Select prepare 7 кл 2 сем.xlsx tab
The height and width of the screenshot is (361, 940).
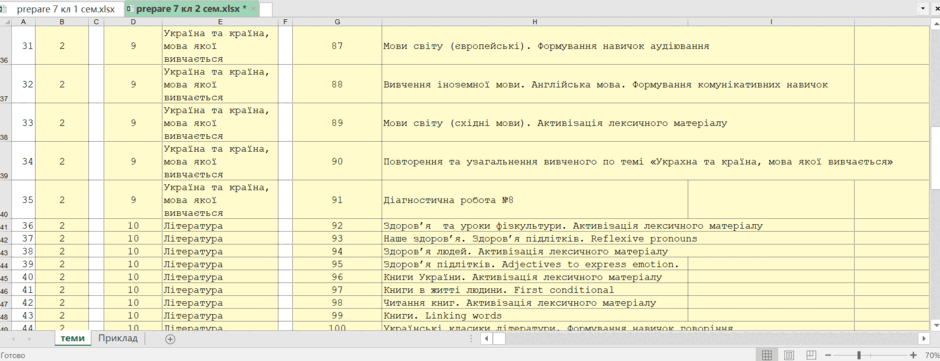pos(192,9)
